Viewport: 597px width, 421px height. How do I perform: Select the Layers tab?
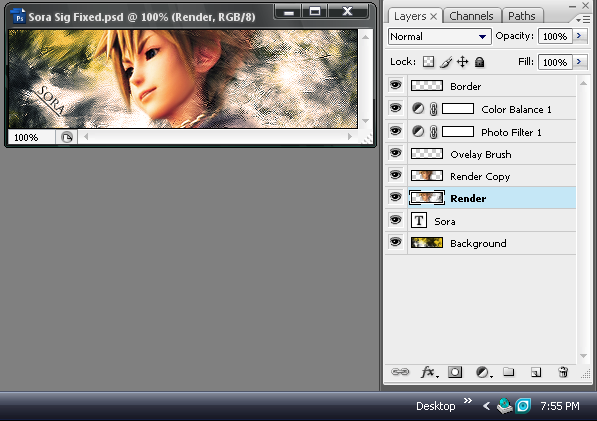[410, 16]
